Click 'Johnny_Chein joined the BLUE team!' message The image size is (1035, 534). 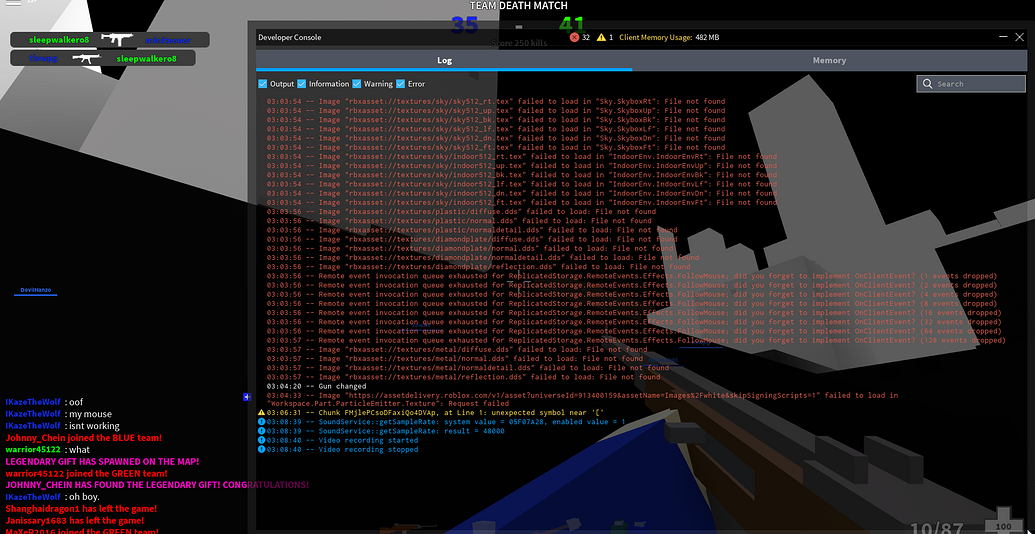(x=83, y=438)
